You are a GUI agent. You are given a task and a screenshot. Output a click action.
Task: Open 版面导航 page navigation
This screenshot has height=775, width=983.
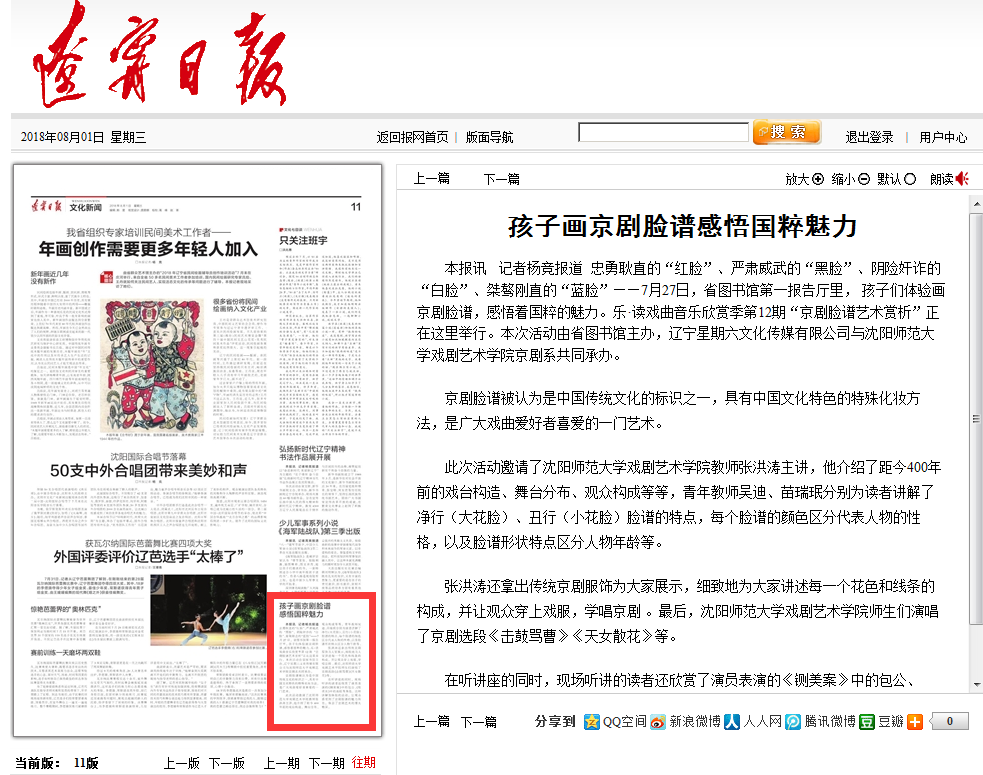(x=489, y=137)
